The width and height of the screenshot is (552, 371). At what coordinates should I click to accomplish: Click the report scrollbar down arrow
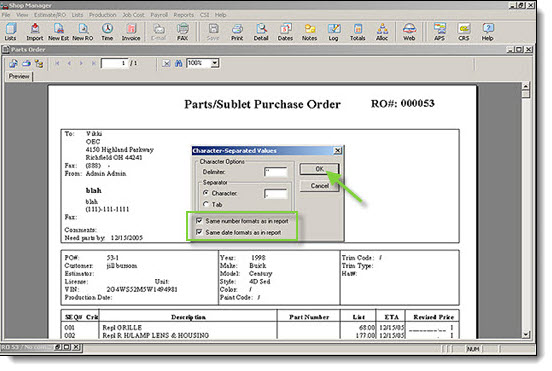[x=526, y=334]
